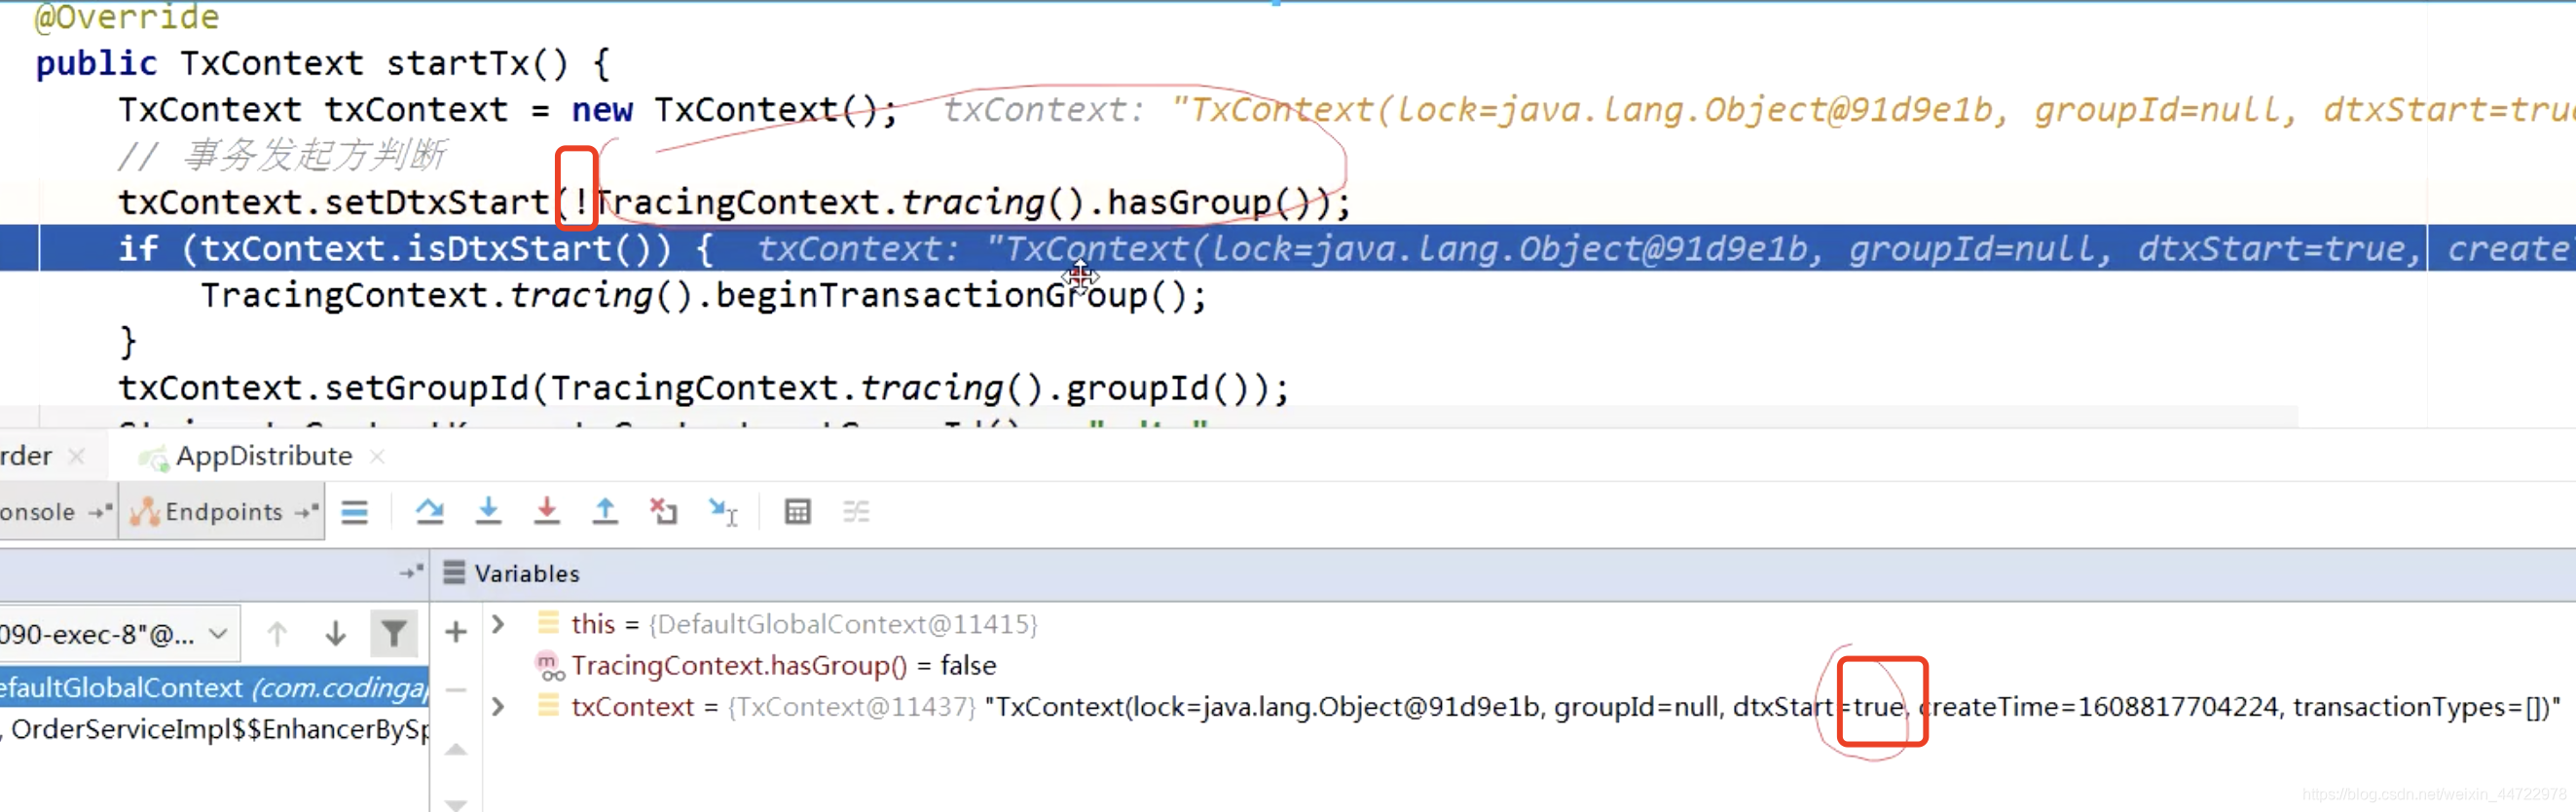
Task: Select TracingContext.hasGroup() = false watch row
Action: (x=782, y=665)
